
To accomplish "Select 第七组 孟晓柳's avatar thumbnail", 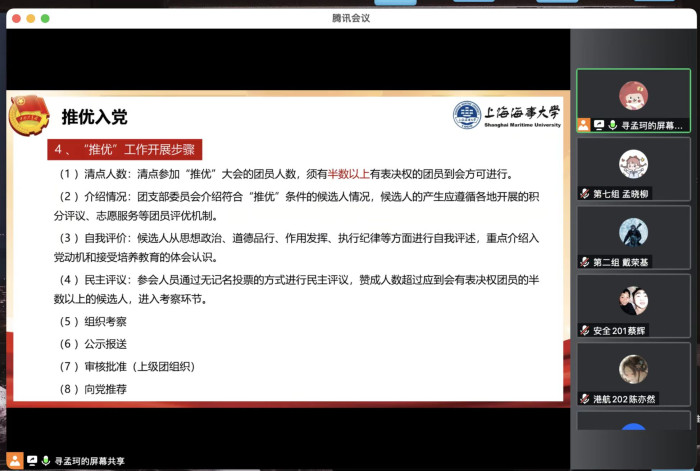I will point(633,164).
